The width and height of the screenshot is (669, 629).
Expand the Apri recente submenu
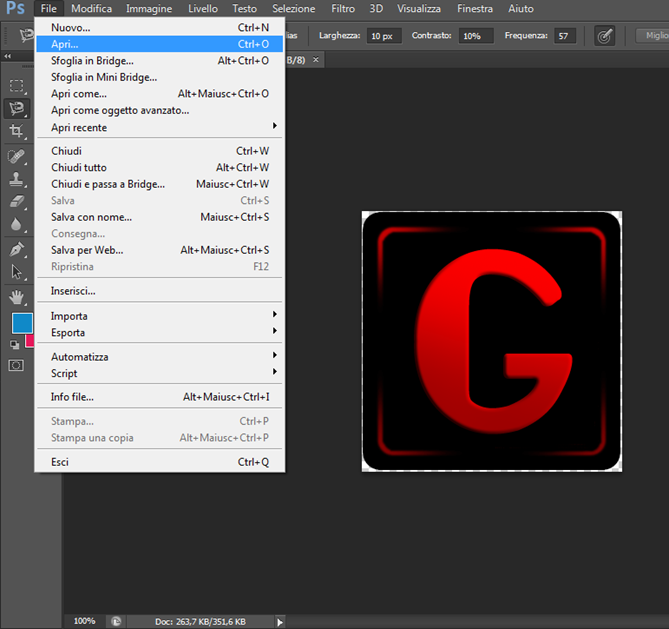(159, 127)
